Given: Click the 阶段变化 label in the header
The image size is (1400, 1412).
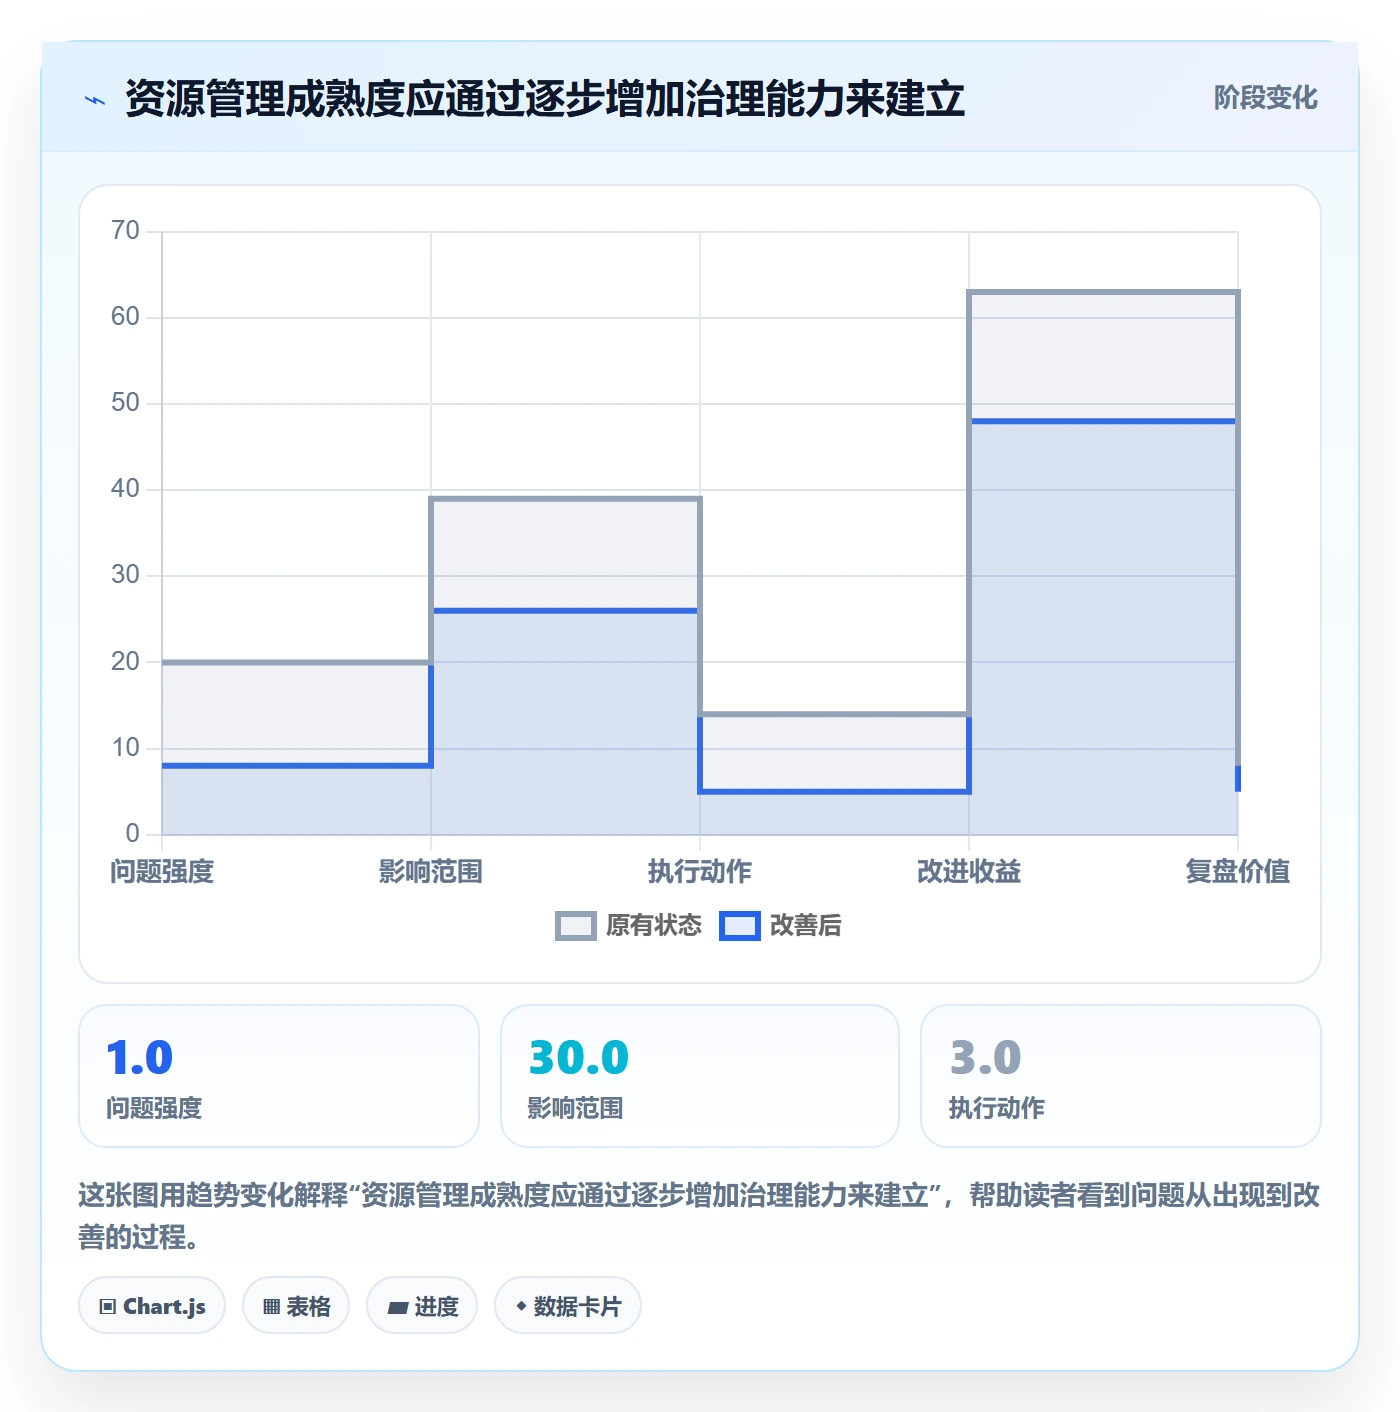Looking at the screenshot, I should click(1265, 98).
